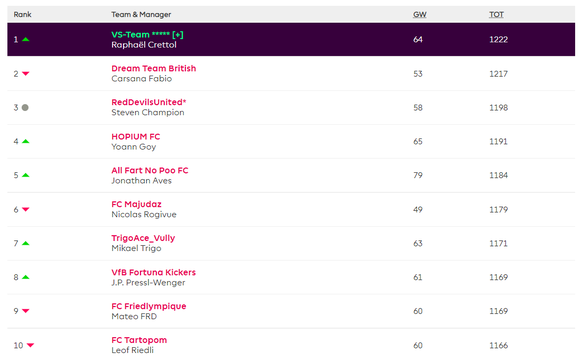The width and height of the screenshot is (582, 362).
Task: Click the green up arrow beside rank 4
Action: 26,141
